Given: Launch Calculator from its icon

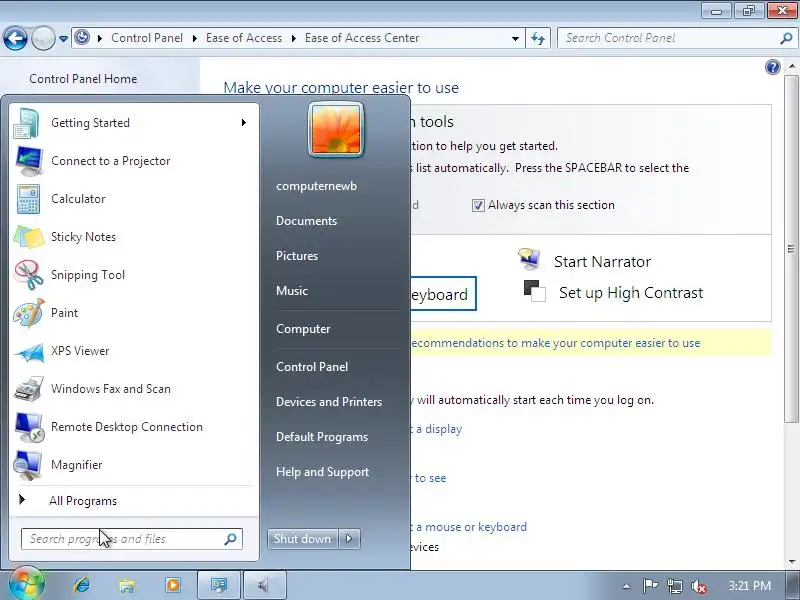Looking at the screenshot, I should point(28,199).
